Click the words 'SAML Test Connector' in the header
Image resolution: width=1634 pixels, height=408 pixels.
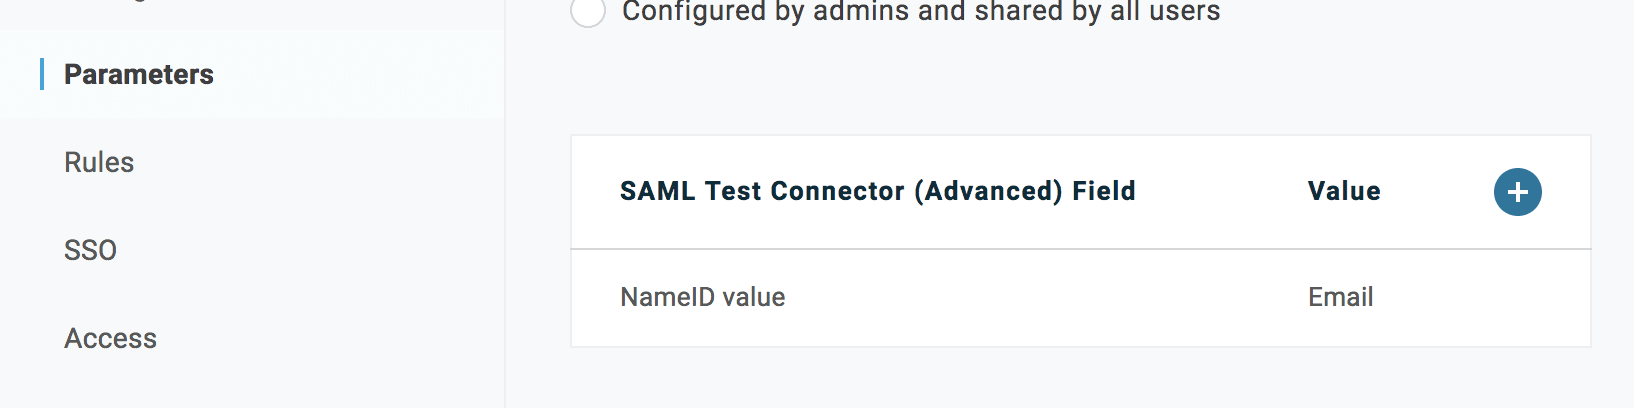(762, 192)
